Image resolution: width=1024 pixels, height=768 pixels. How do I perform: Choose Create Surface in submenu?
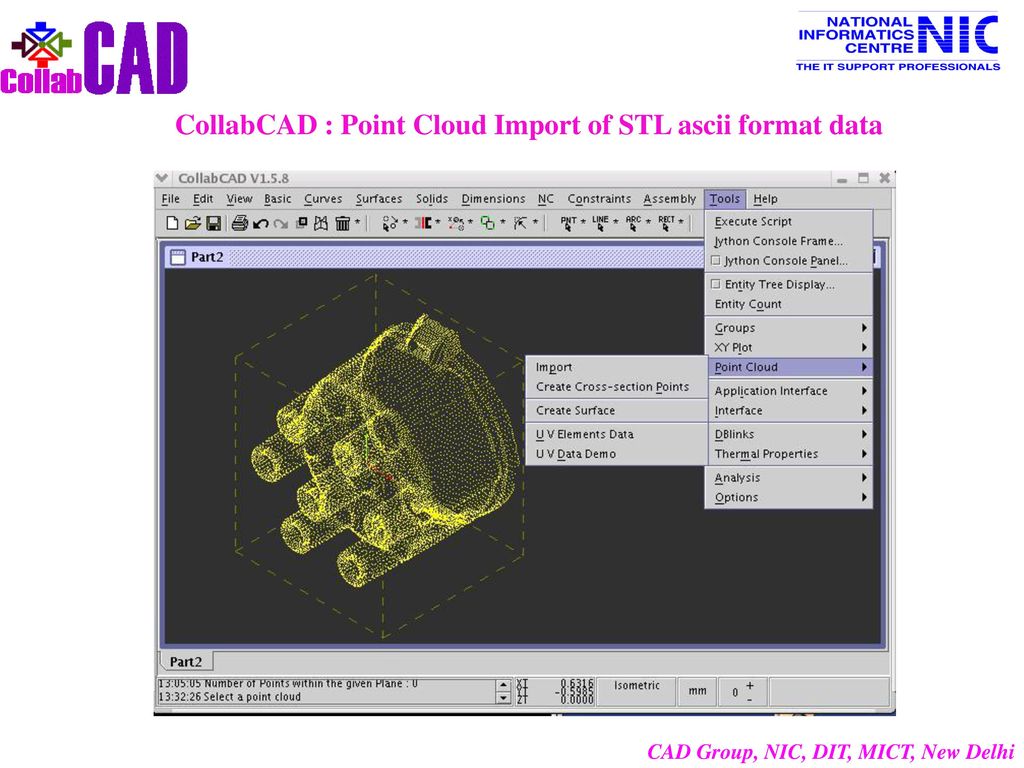(616, 410)
